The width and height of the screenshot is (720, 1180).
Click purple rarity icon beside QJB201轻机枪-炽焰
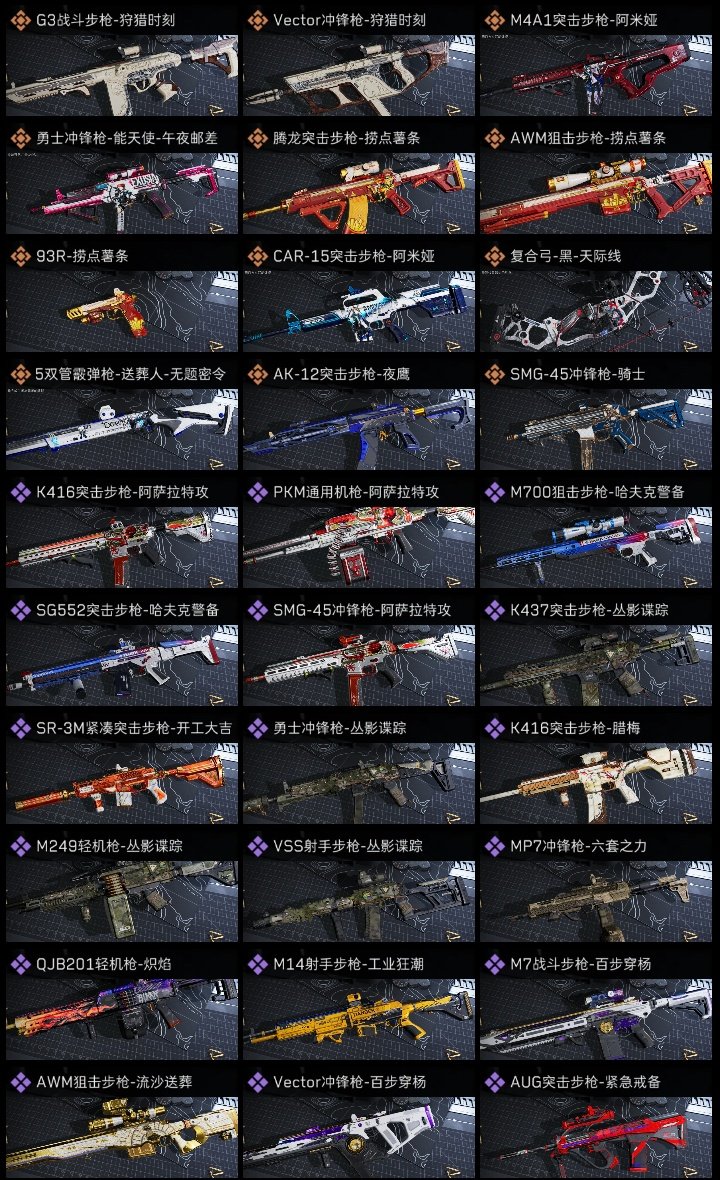pos(20,964)
